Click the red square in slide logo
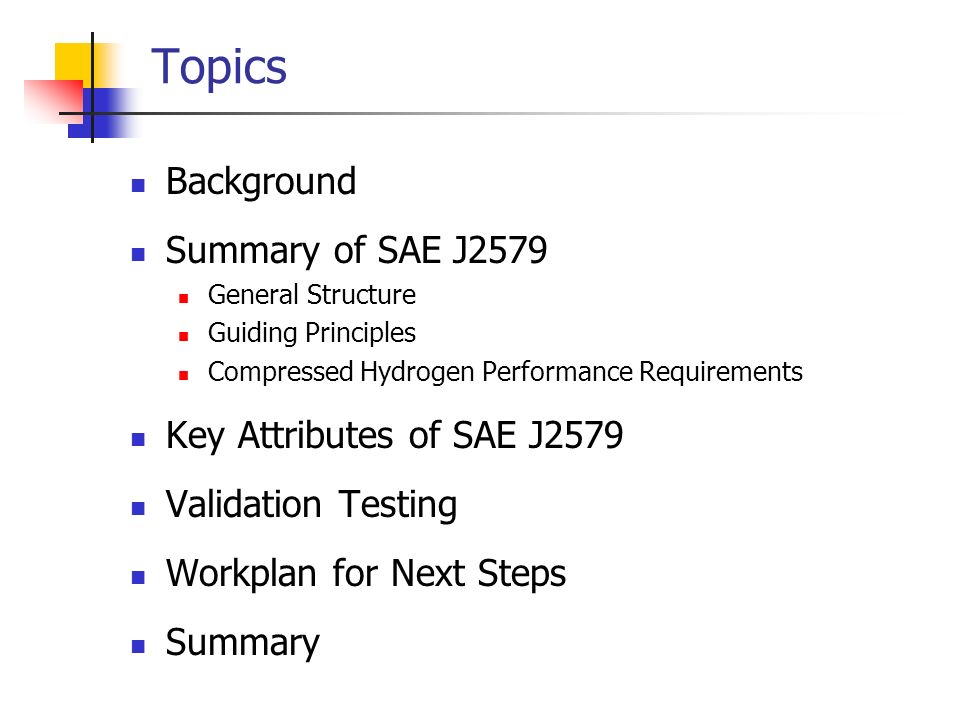The image size is (960, 720). (x=54, y=101)
